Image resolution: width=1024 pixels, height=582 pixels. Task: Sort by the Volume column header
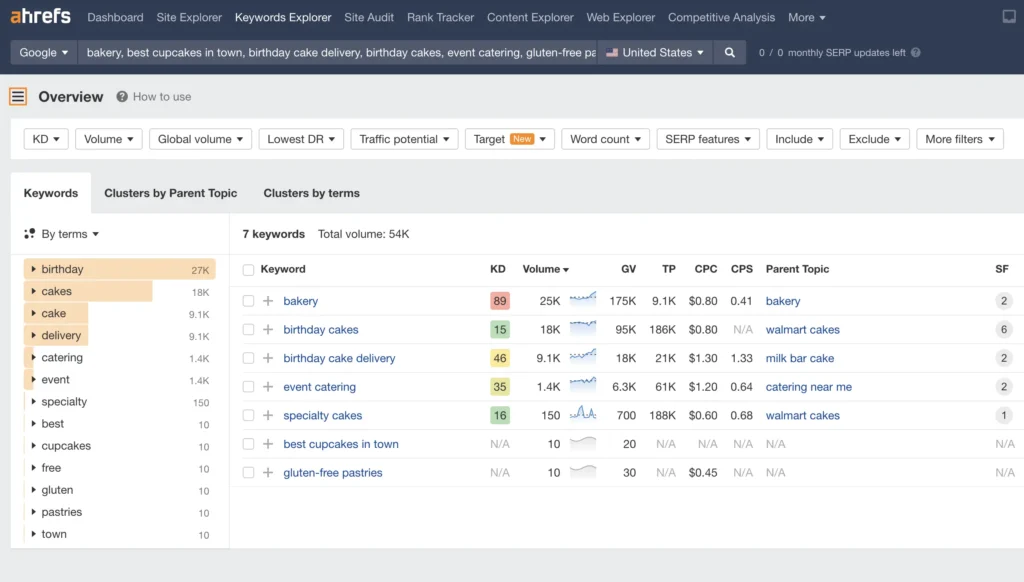click(x=545, y=269)
